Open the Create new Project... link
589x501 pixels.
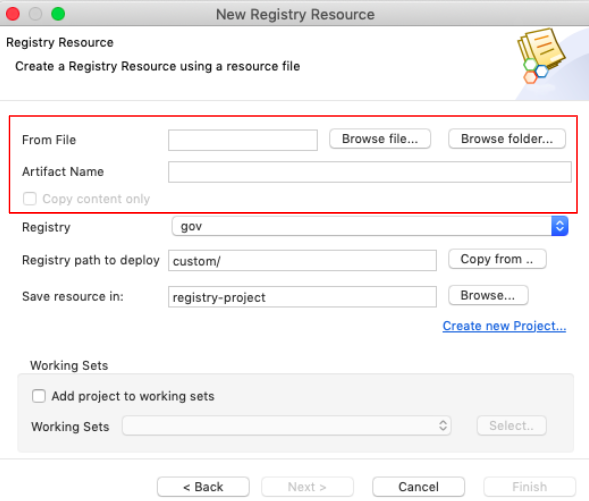tap(504, 326)
